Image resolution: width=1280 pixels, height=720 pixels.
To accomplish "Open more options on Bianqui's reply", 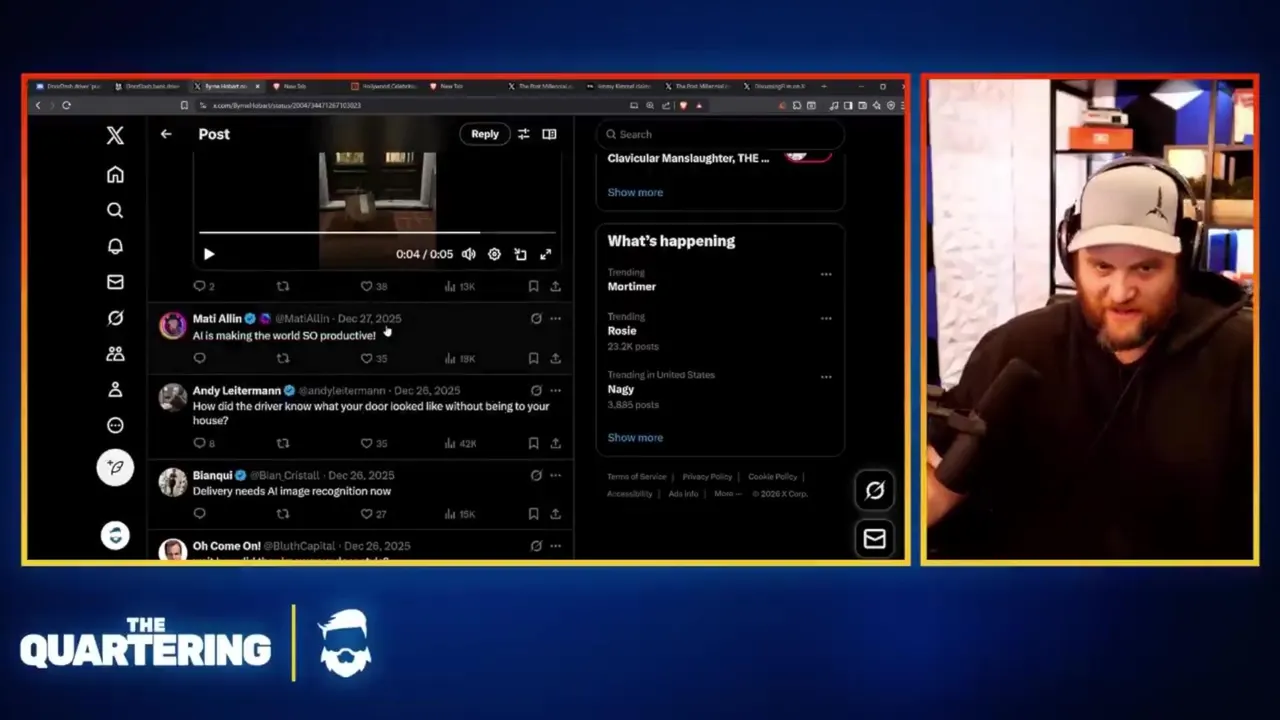I will (555, 475).
